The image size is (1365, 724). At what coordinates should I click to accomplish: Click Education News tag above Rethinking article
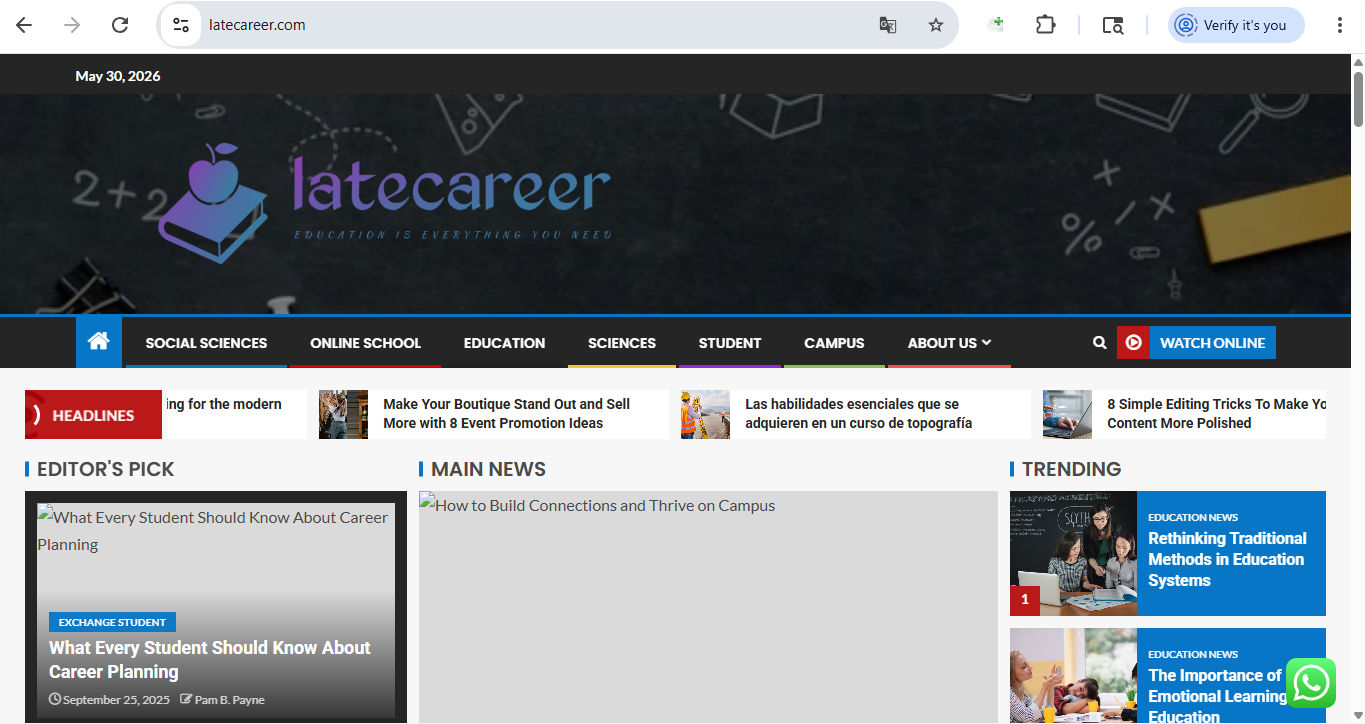[x=1193, y=517]
